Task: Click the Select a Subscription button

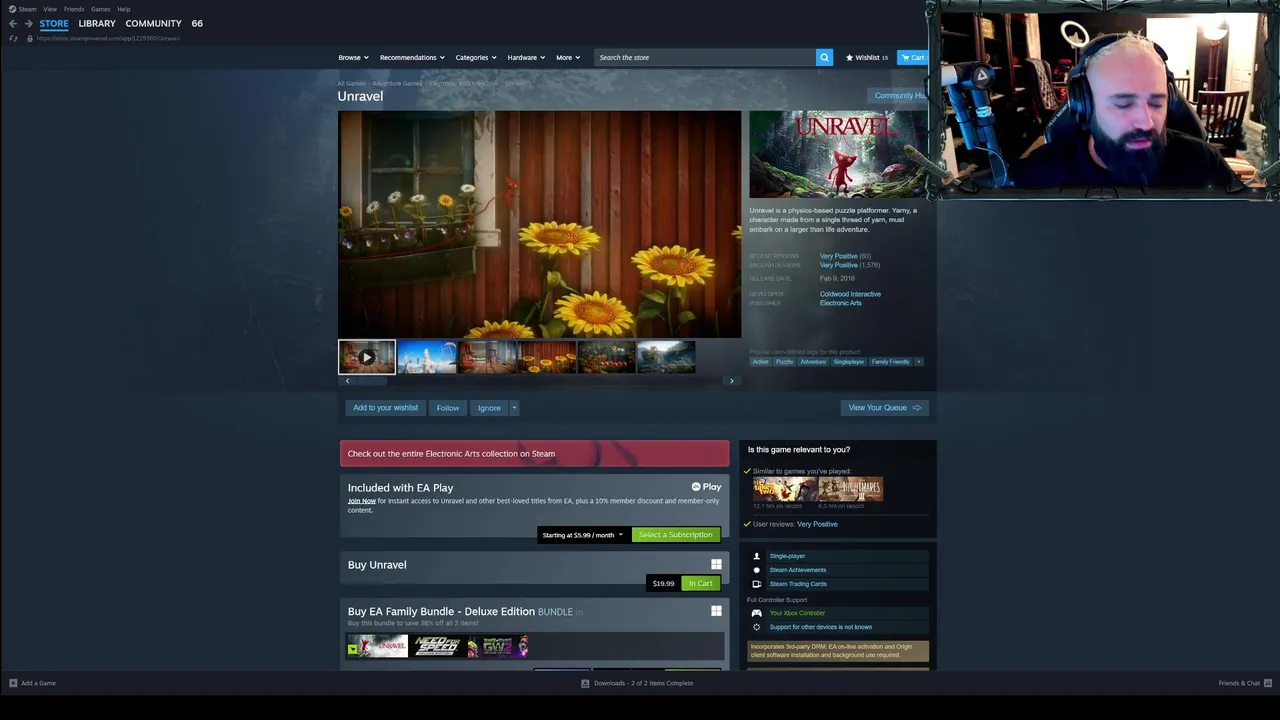Action: tap(676, 535)
